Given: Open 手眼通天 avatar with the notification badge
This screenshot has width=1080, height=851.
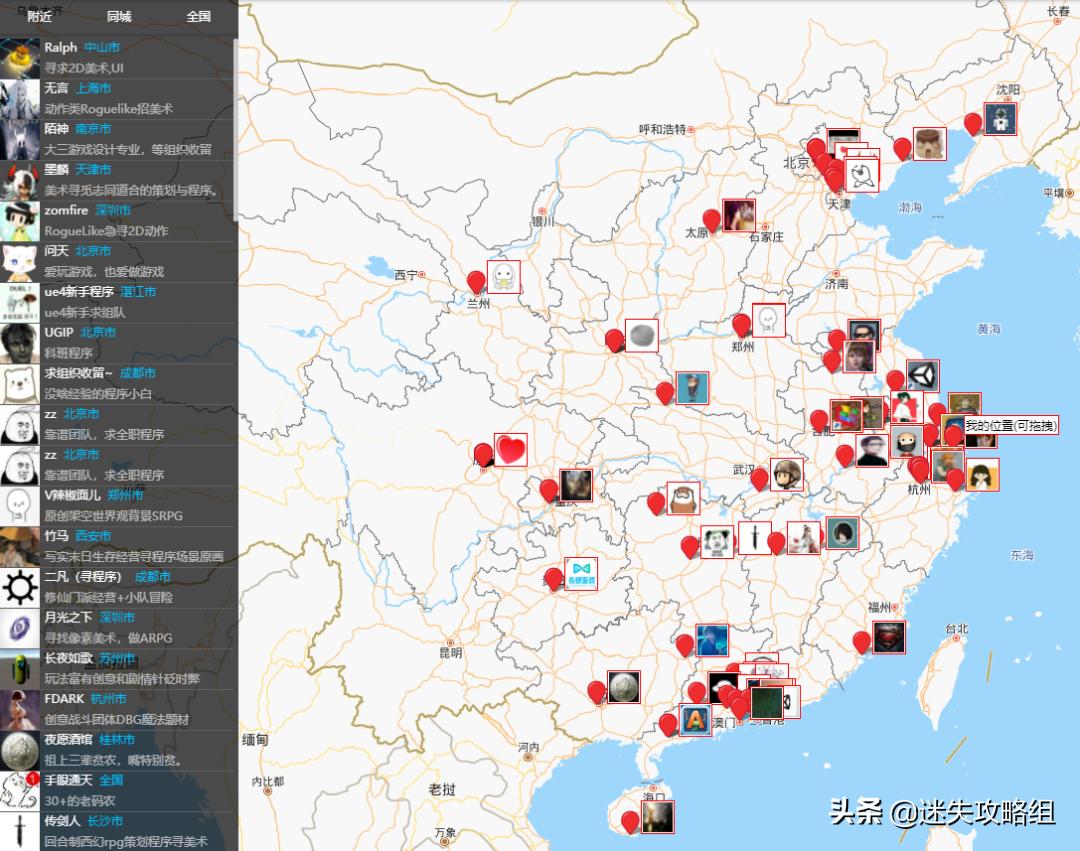Looking at the screenshot, I should [x=19, y=790].
